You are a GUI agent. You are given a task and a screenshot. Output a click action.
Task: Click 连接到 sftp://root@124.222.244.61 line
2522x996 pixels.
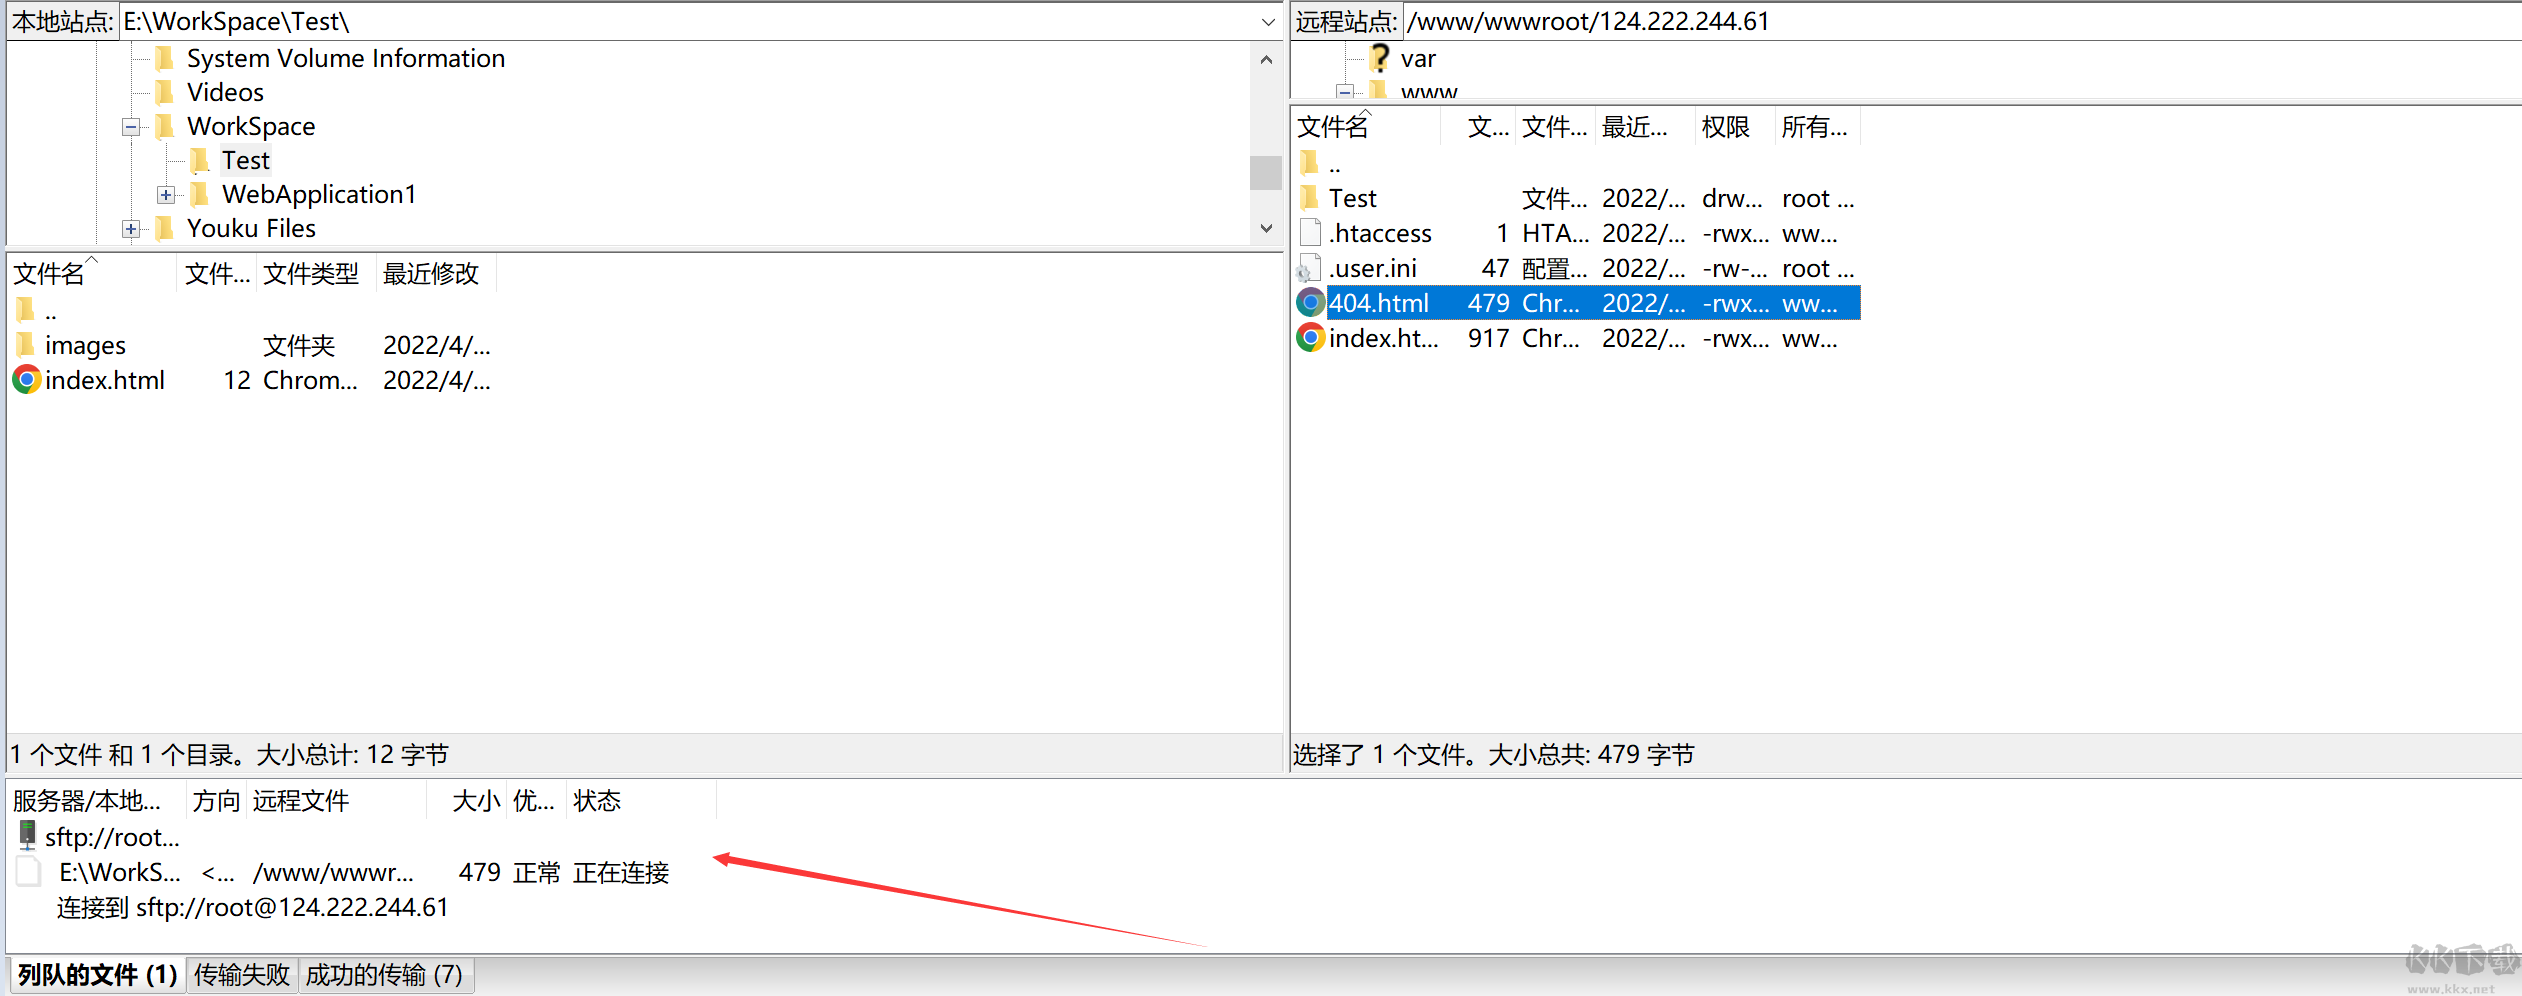(x=252, y=907)
